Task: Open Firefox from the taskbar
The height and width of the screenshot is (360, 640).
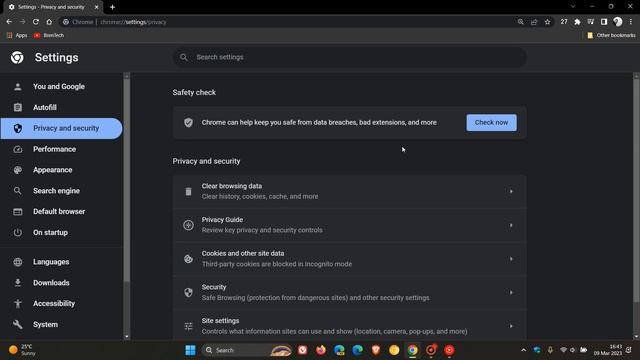Action: click(x=321, y=350)
